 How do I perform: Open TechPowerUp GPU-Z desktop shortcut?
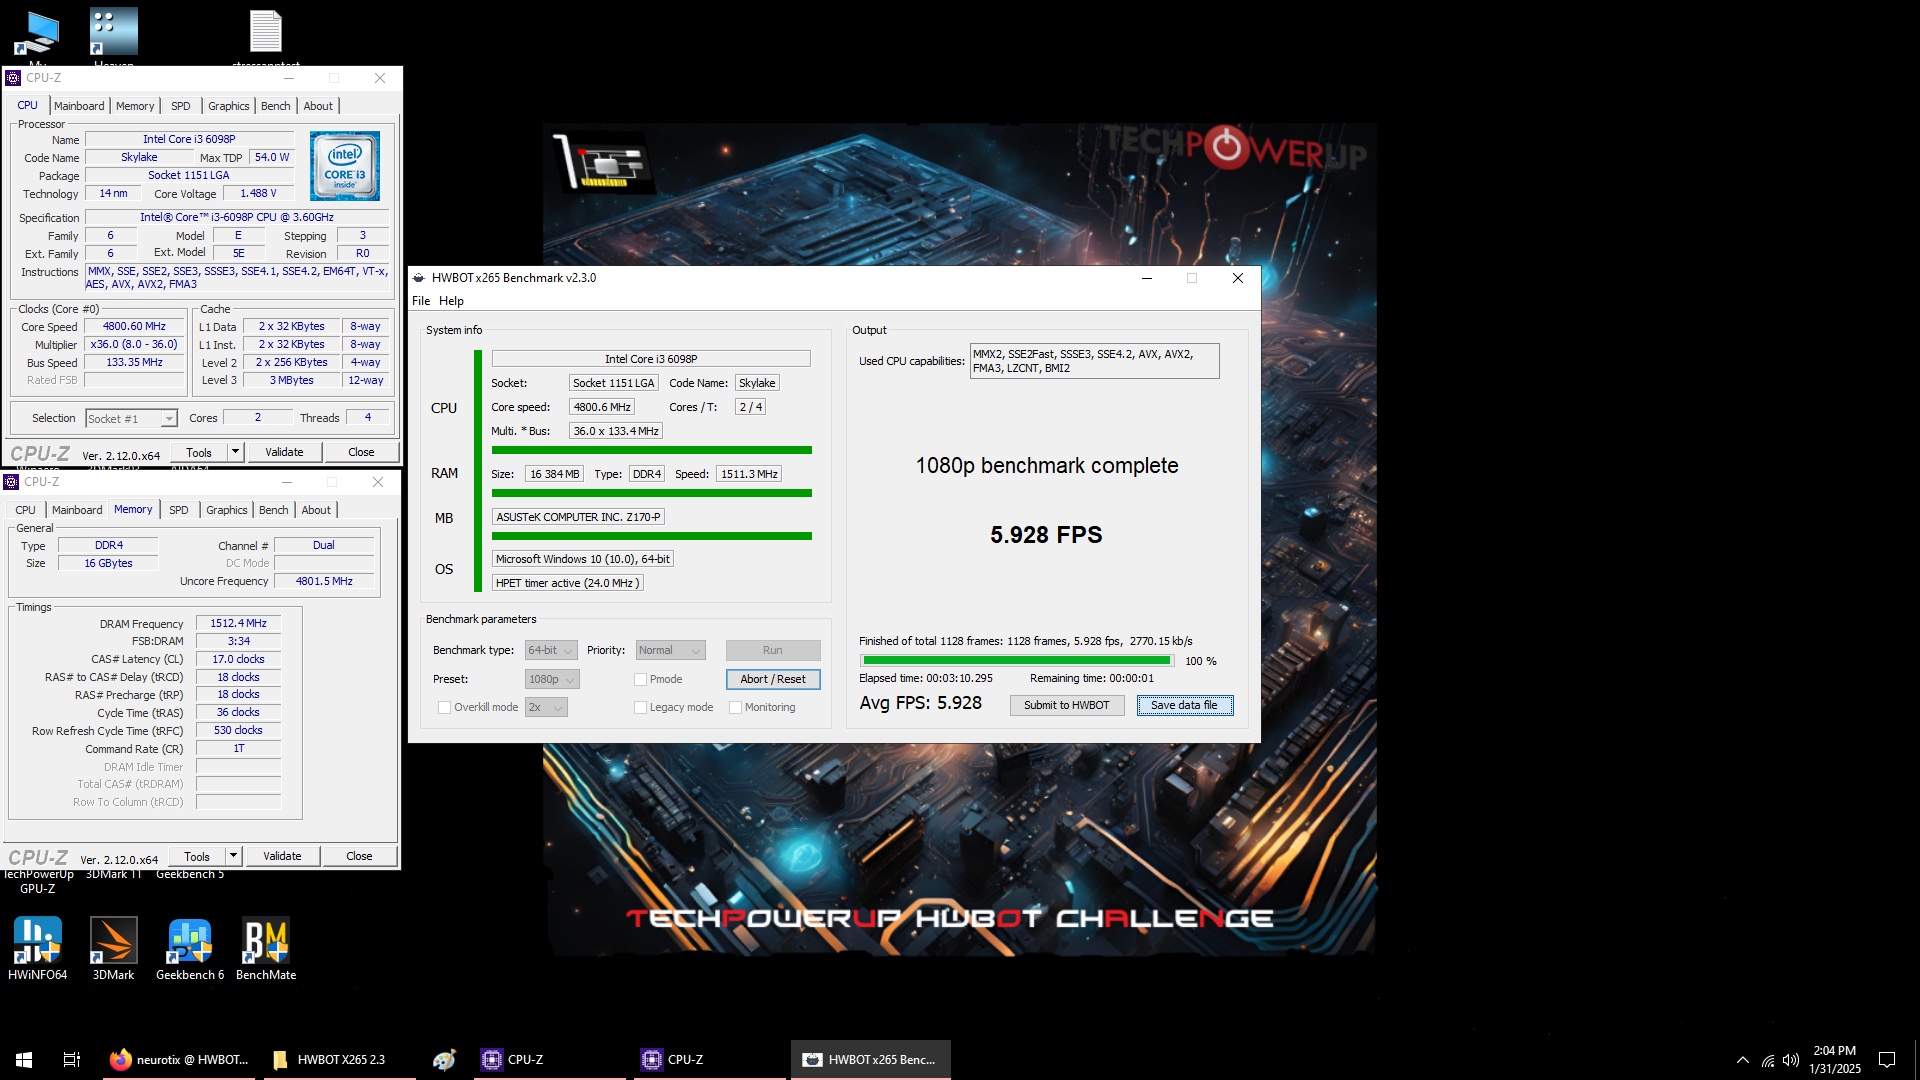38,881
